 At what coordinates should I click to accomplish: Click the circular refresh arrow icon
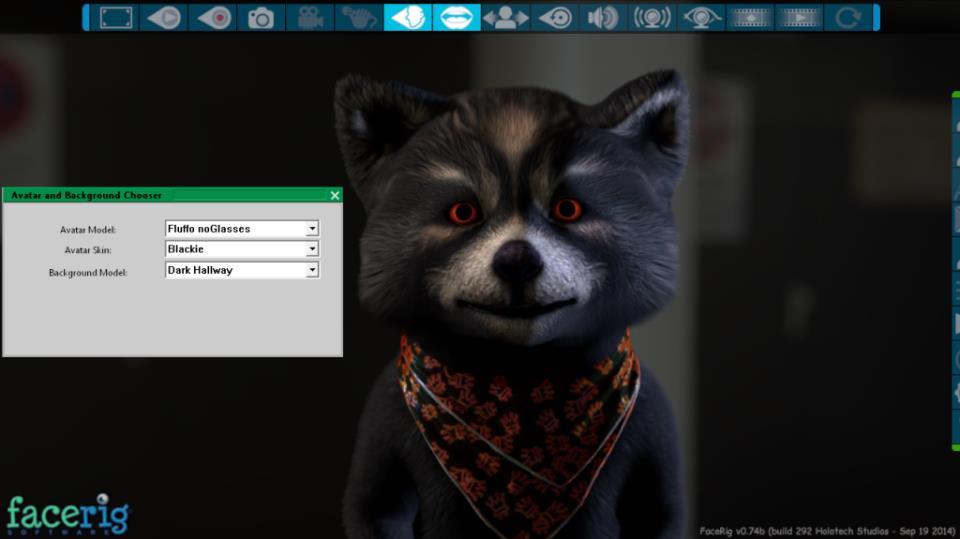pos(847,17)
